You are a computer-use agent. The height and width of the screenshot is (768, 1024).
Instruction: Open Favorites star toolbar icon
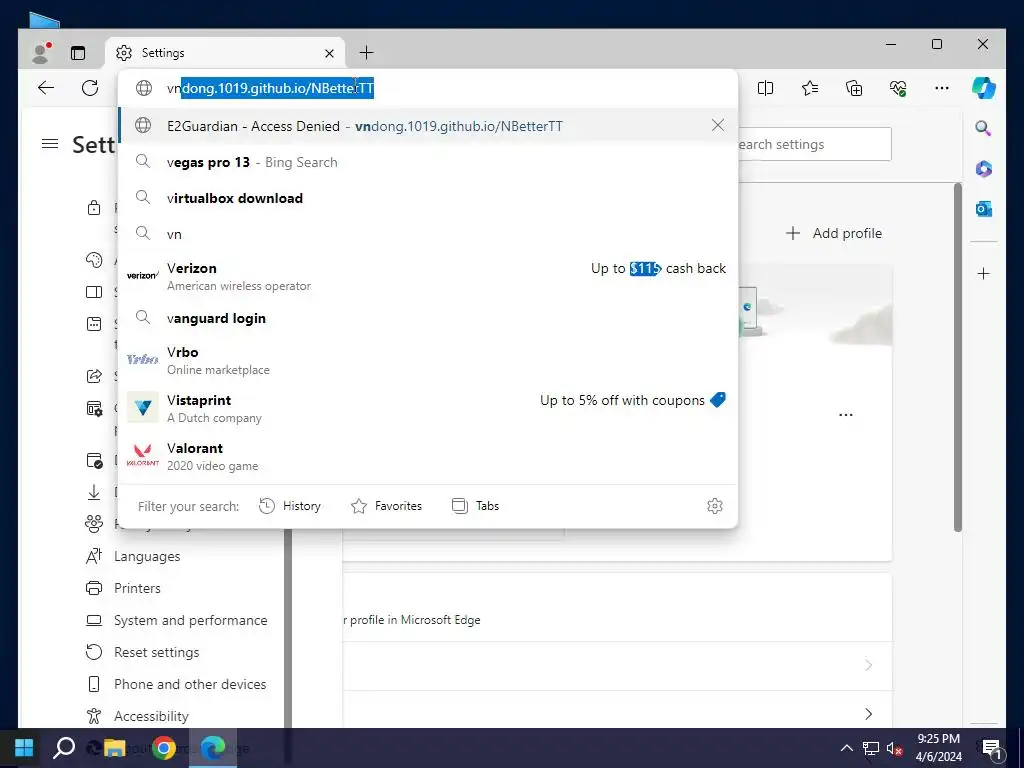(x=810, y=88)
